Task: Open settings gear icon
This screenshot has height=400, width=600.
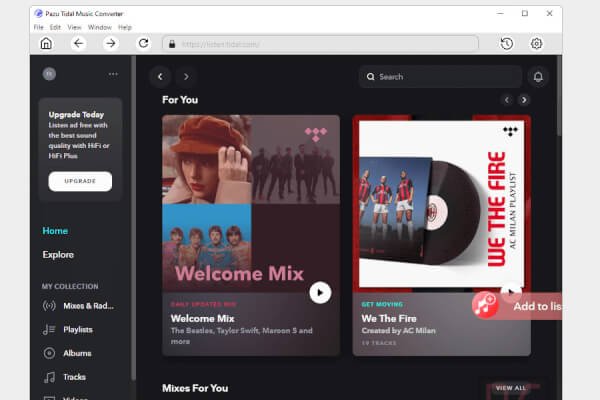Action: click(536, 44)
